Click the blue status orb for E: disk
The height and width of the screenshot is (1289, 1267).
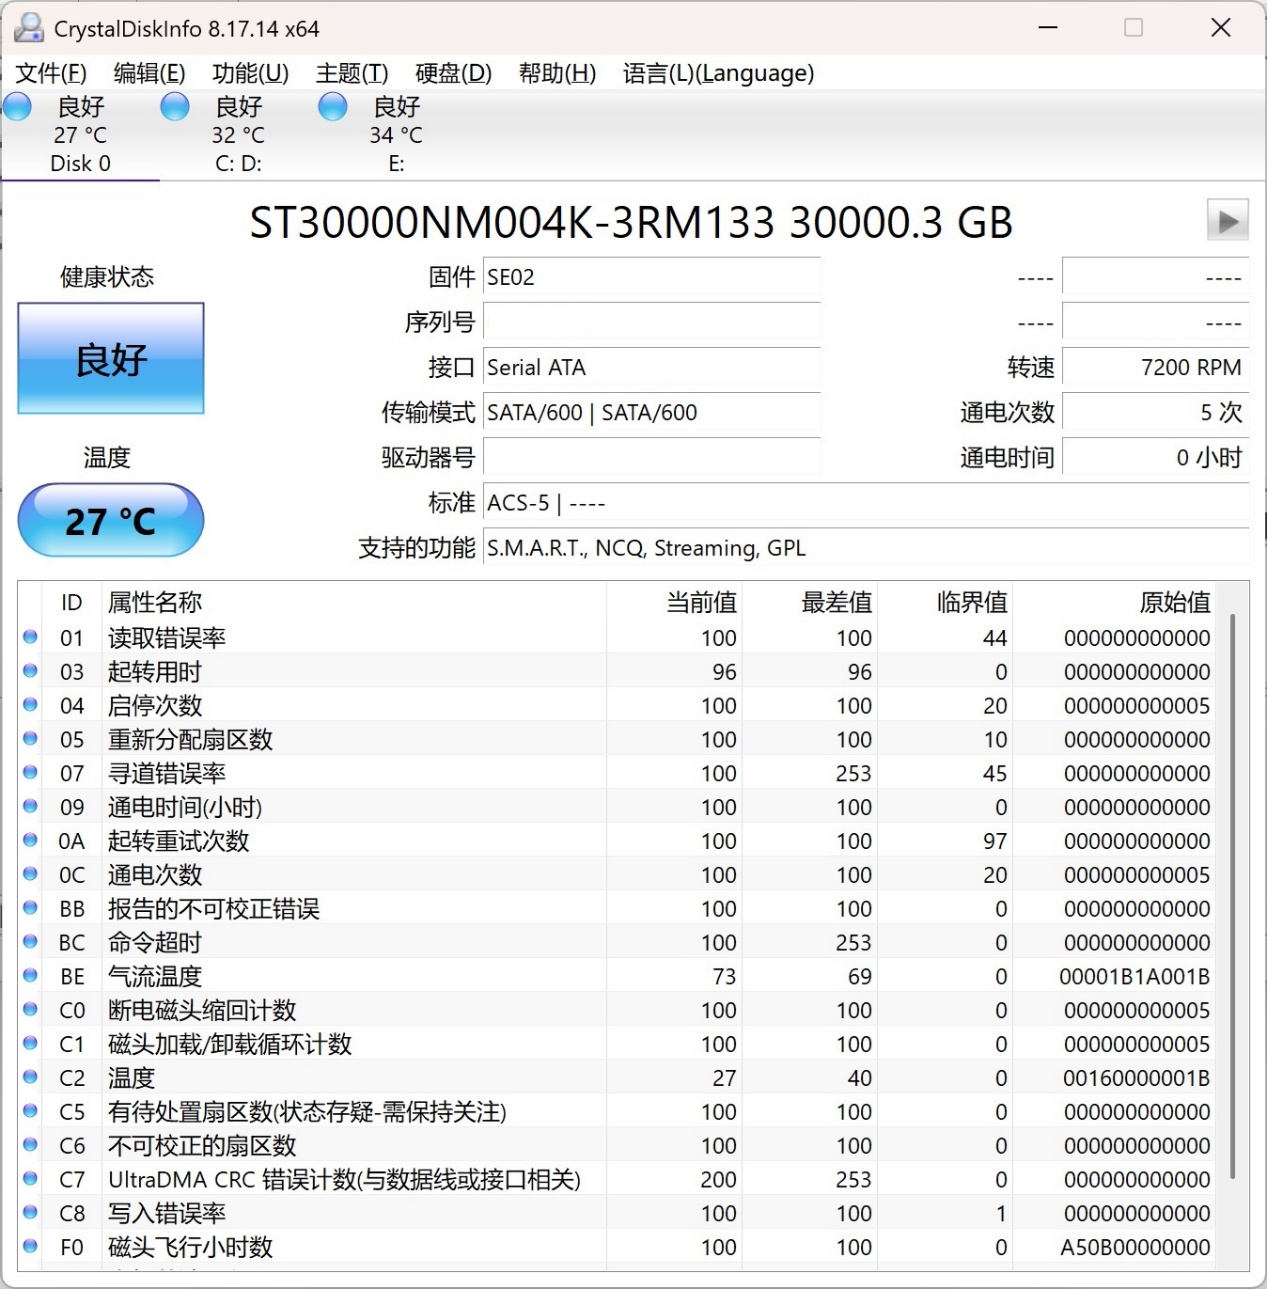tap(333, 106)
